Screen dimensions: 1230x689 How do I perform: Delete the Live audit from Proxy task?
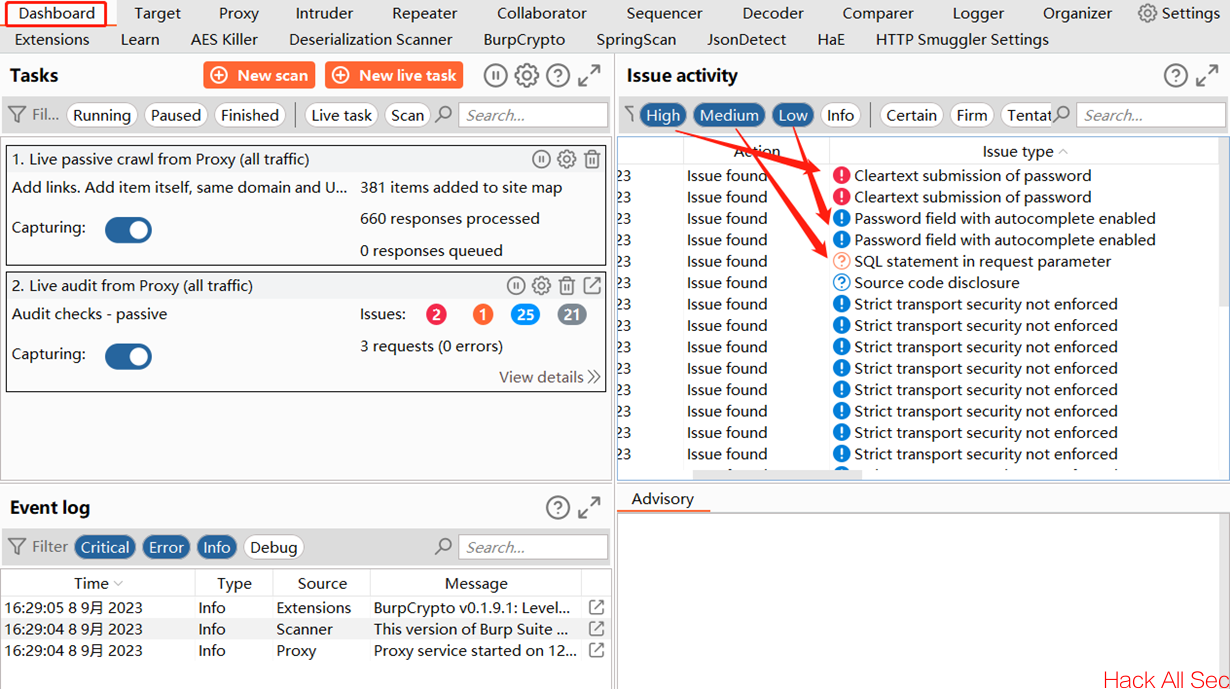[x=567, y=286]
